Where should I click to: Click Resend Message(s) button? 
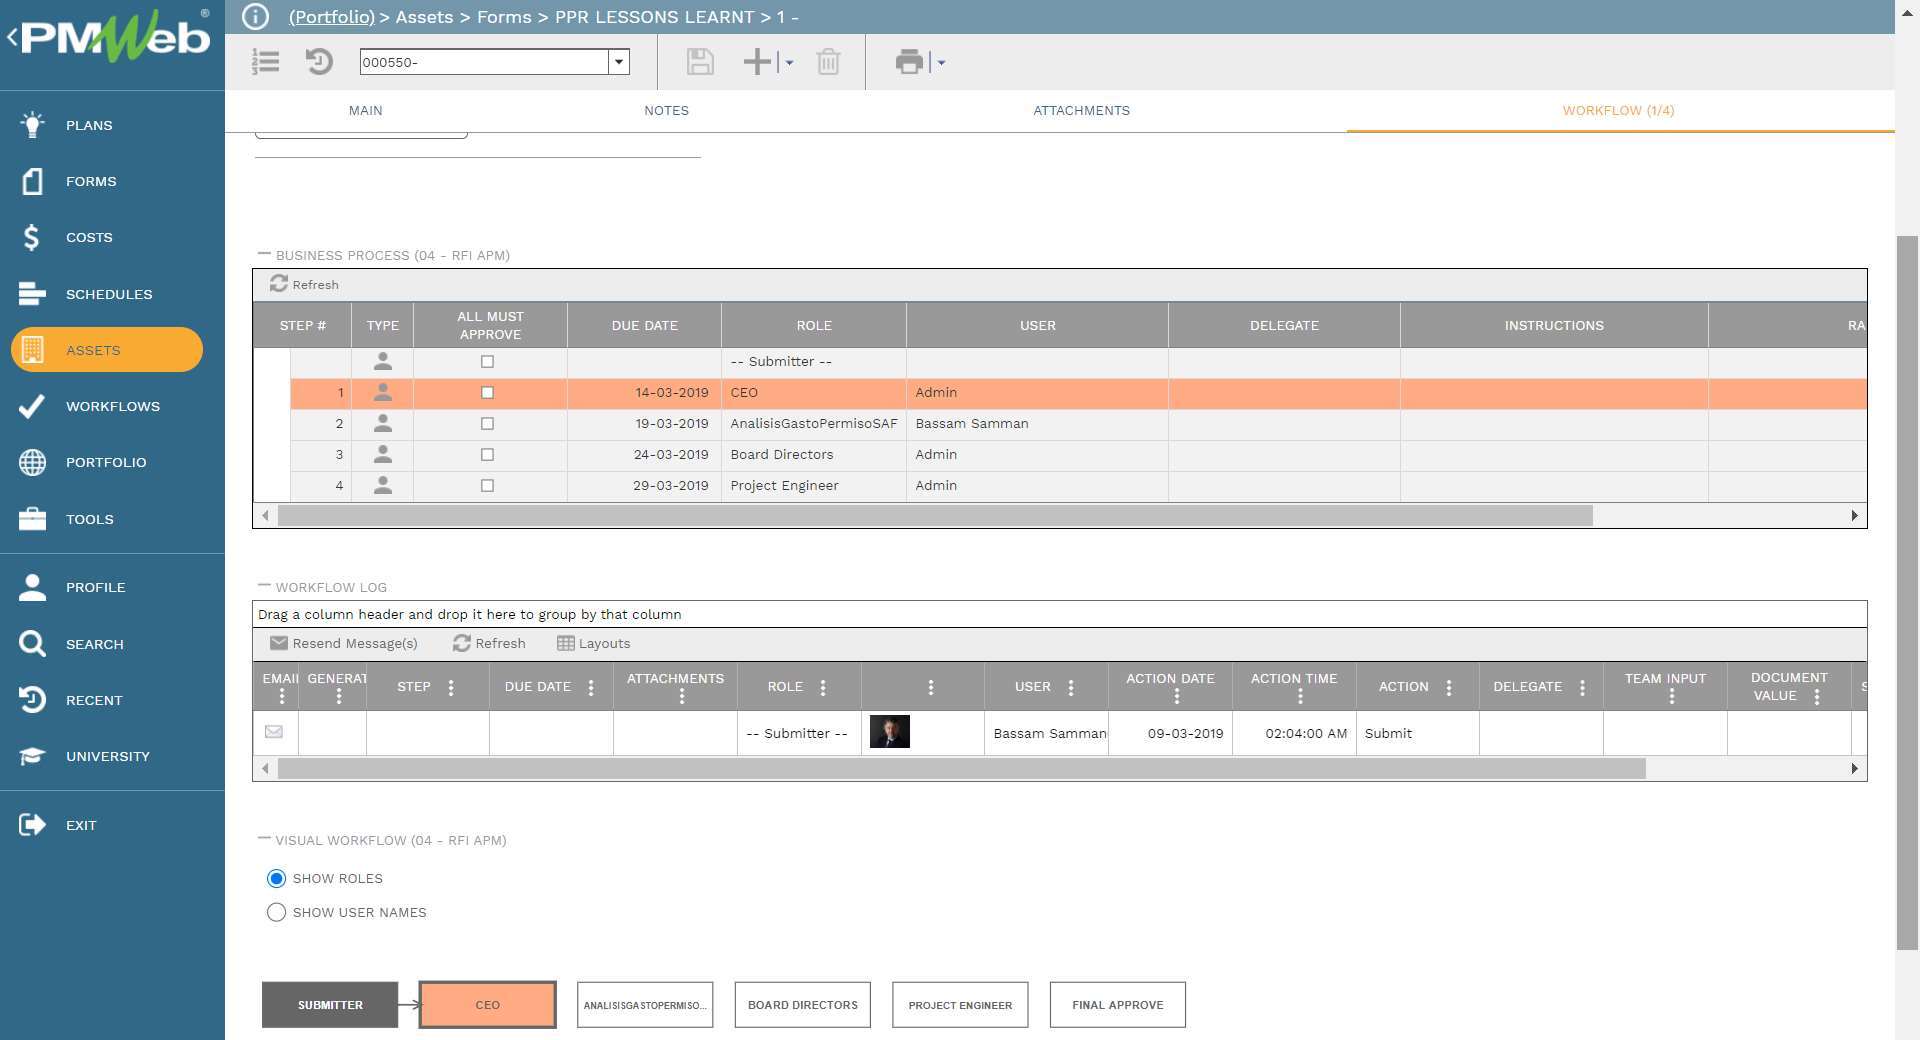pyautogui.click(x=344, y=644)
